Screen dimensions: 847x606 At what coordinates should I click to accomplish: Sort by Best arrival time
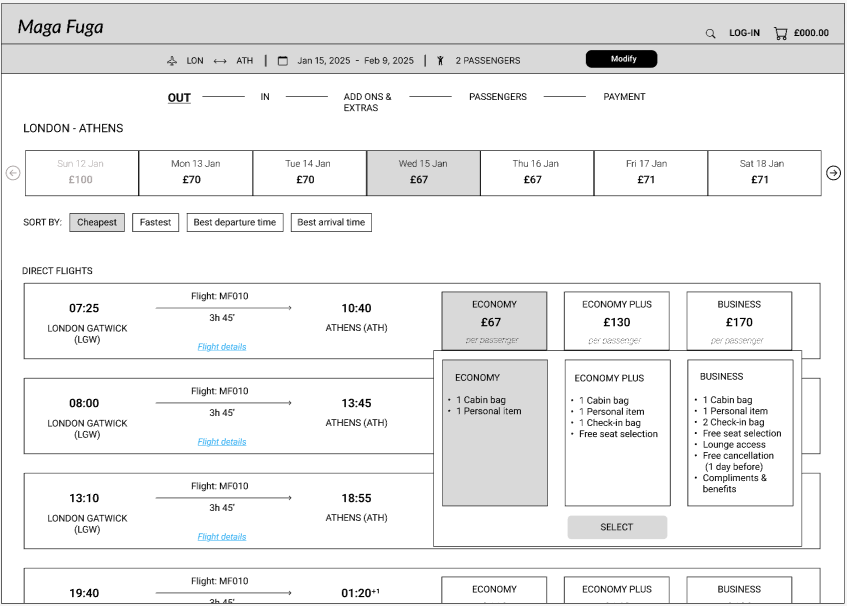331,222
